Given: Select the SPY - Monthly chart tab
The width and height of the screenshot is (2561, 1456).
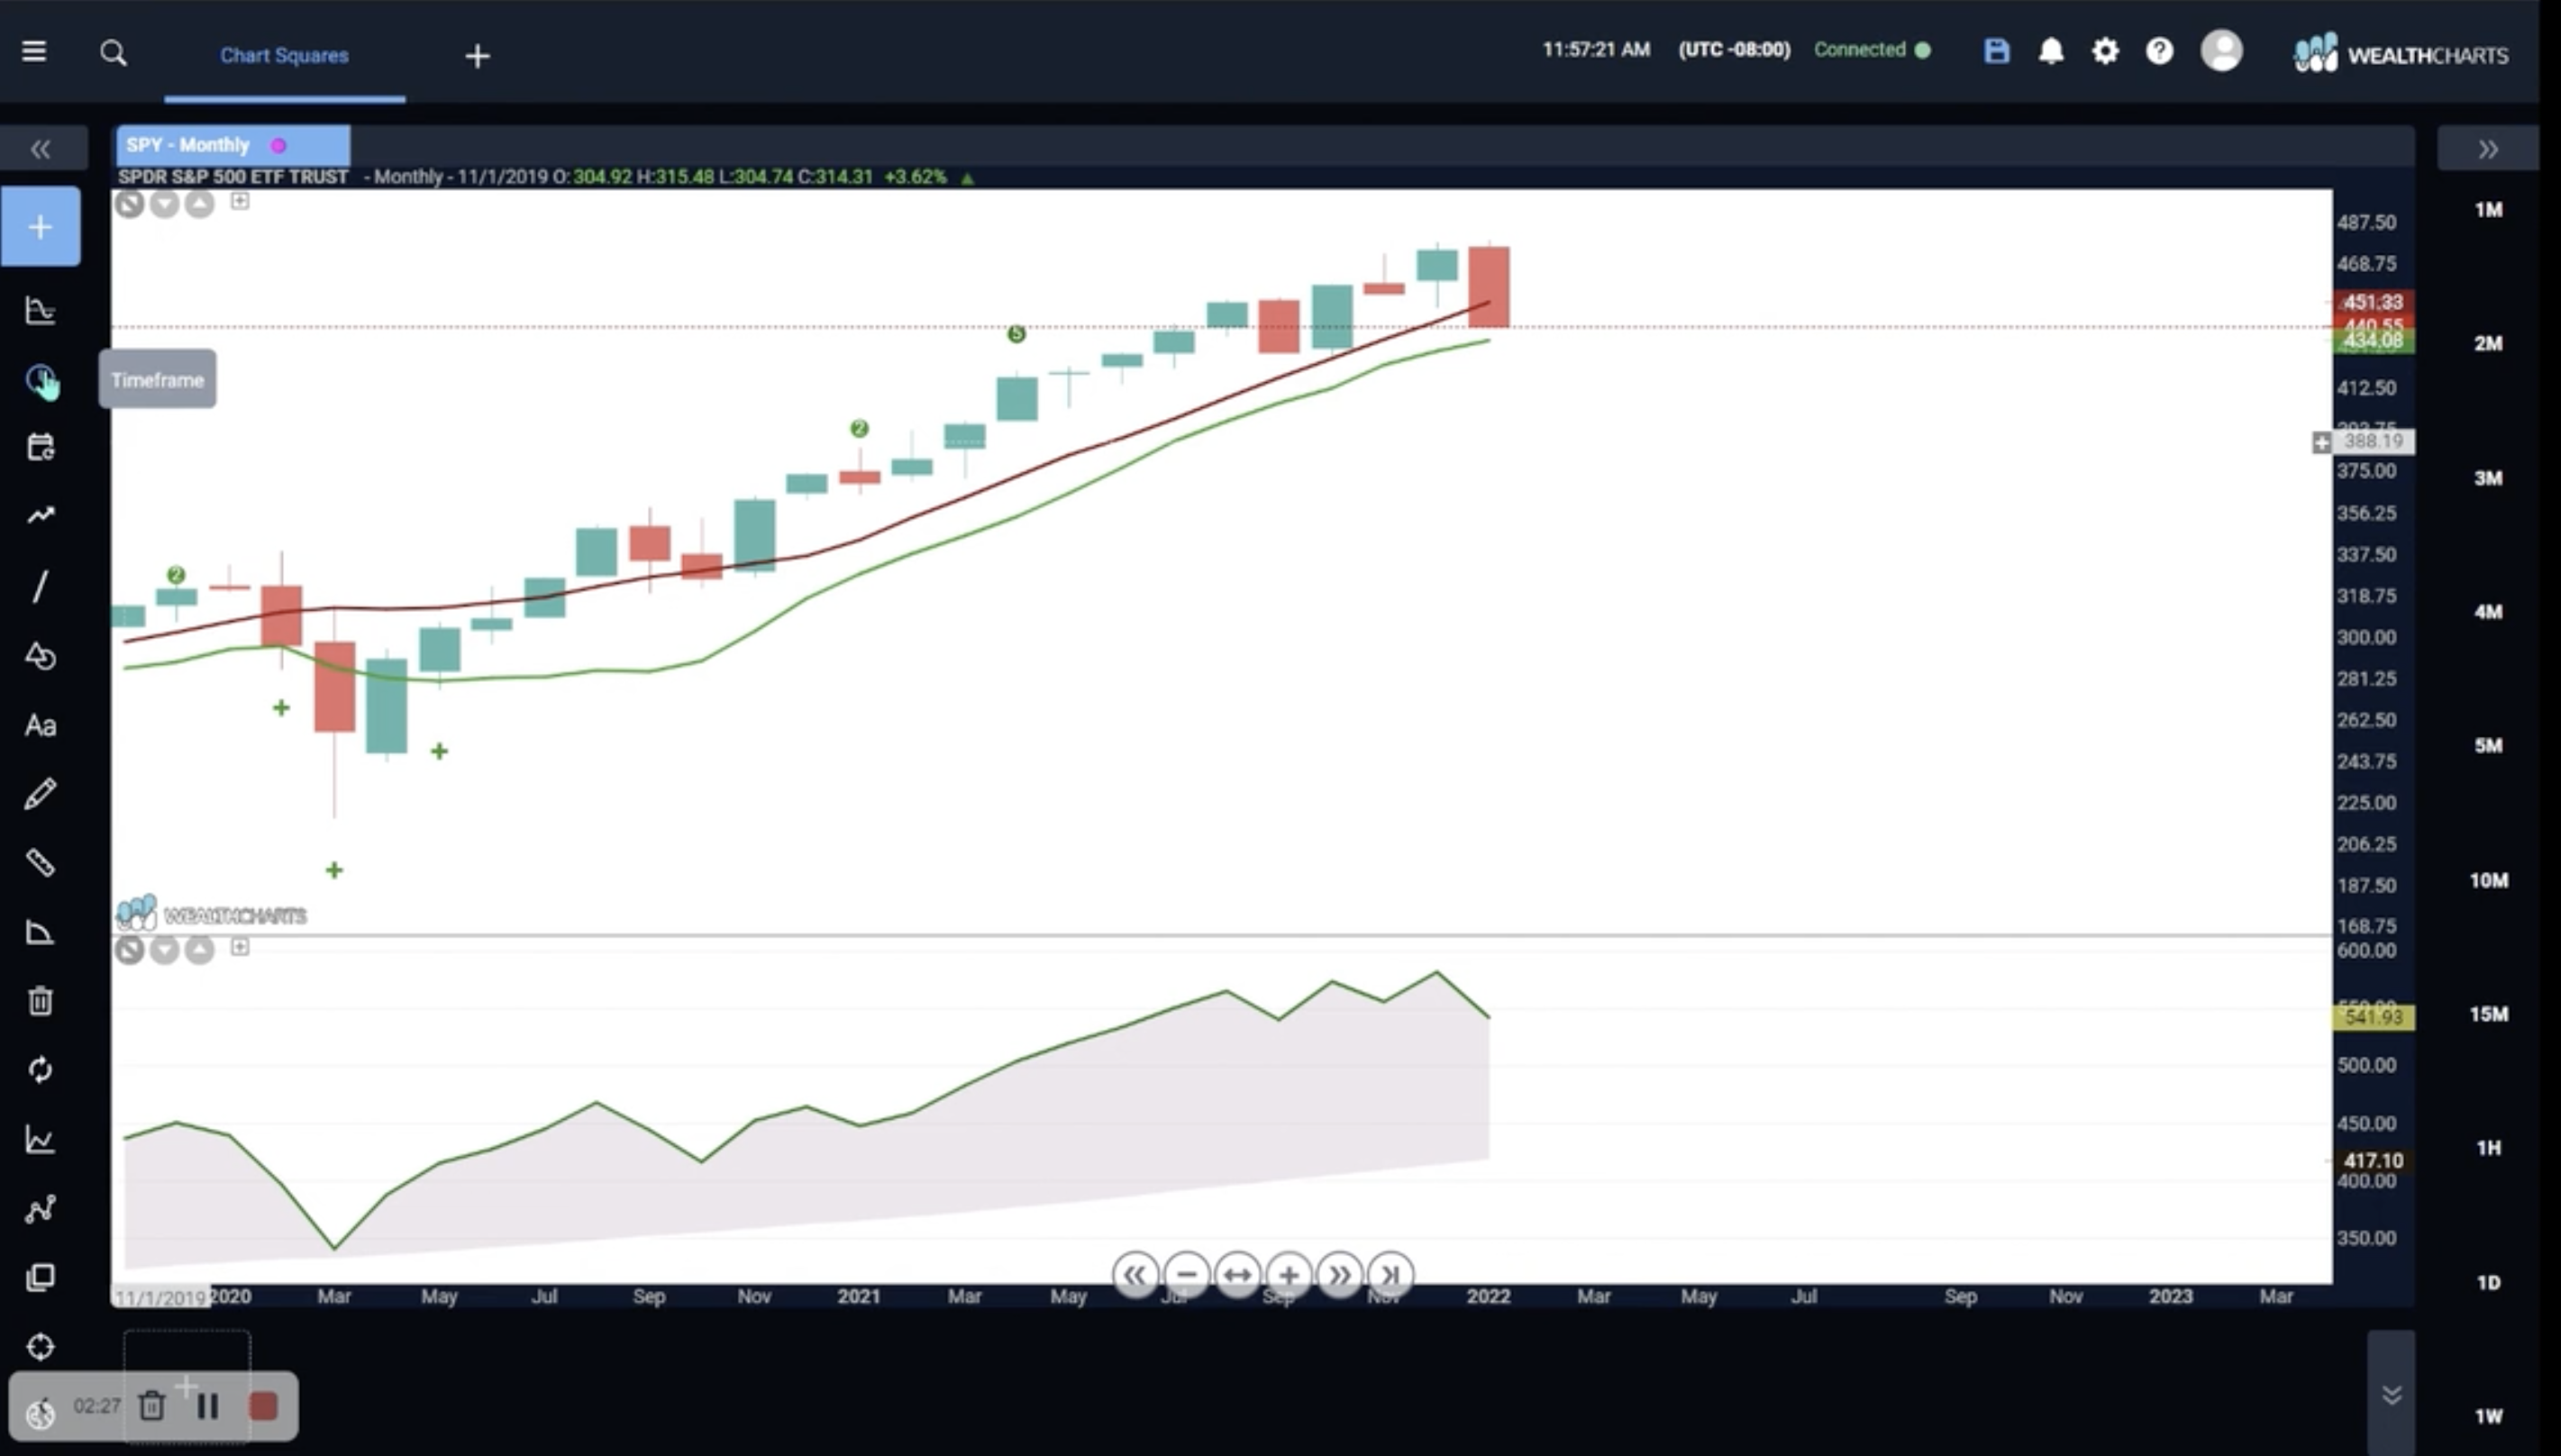Looking at the screenshot, I should coord(233,145).
